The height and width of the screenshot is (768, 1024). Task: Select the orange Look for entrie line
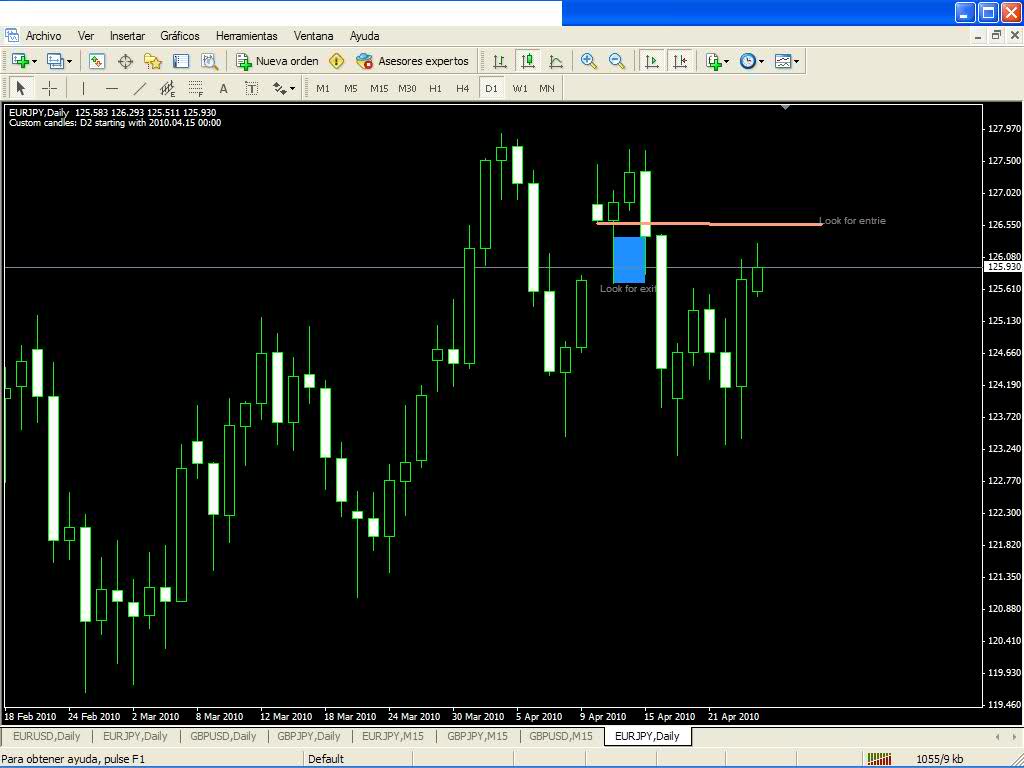tap(709, 224)
